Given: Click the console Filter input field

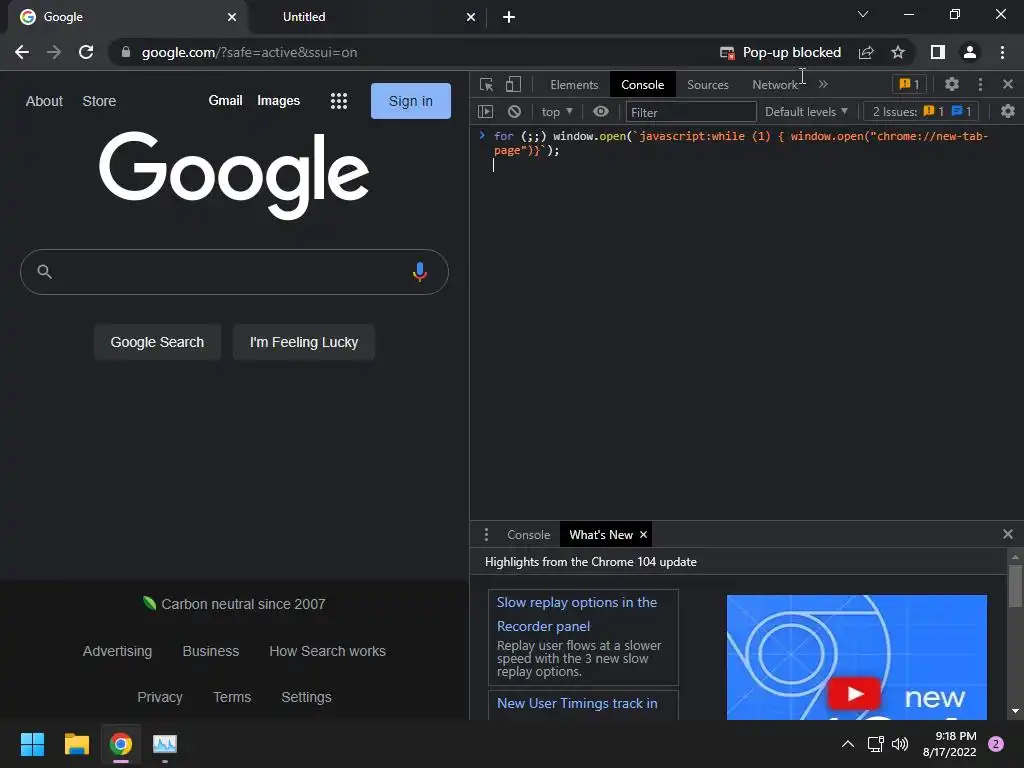Looking at the screenshot, I should [691, 112].
